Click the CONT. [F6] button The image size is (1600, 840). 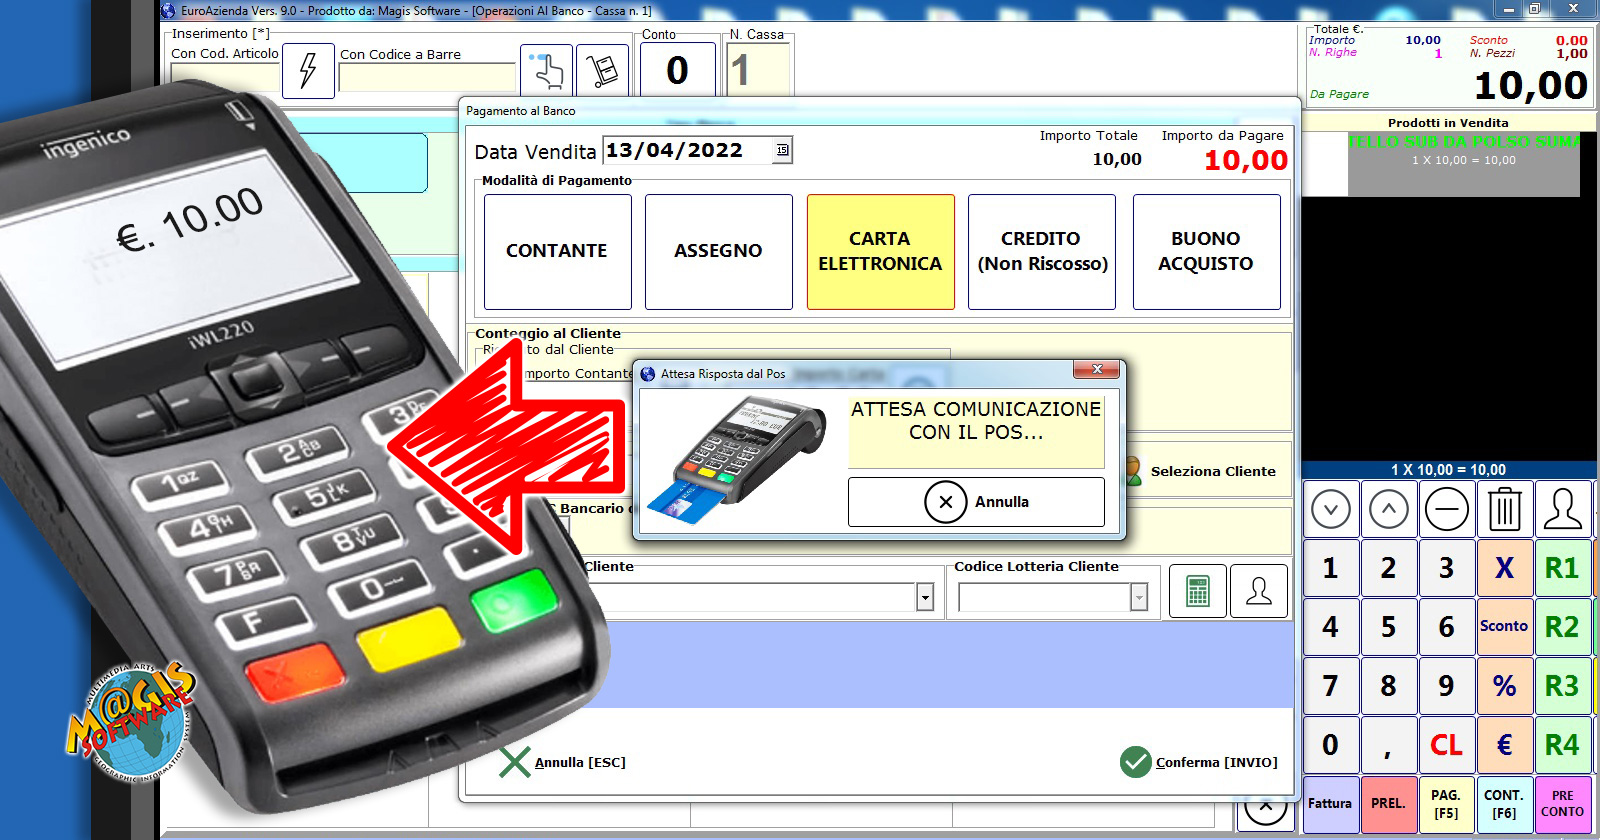1504,804
